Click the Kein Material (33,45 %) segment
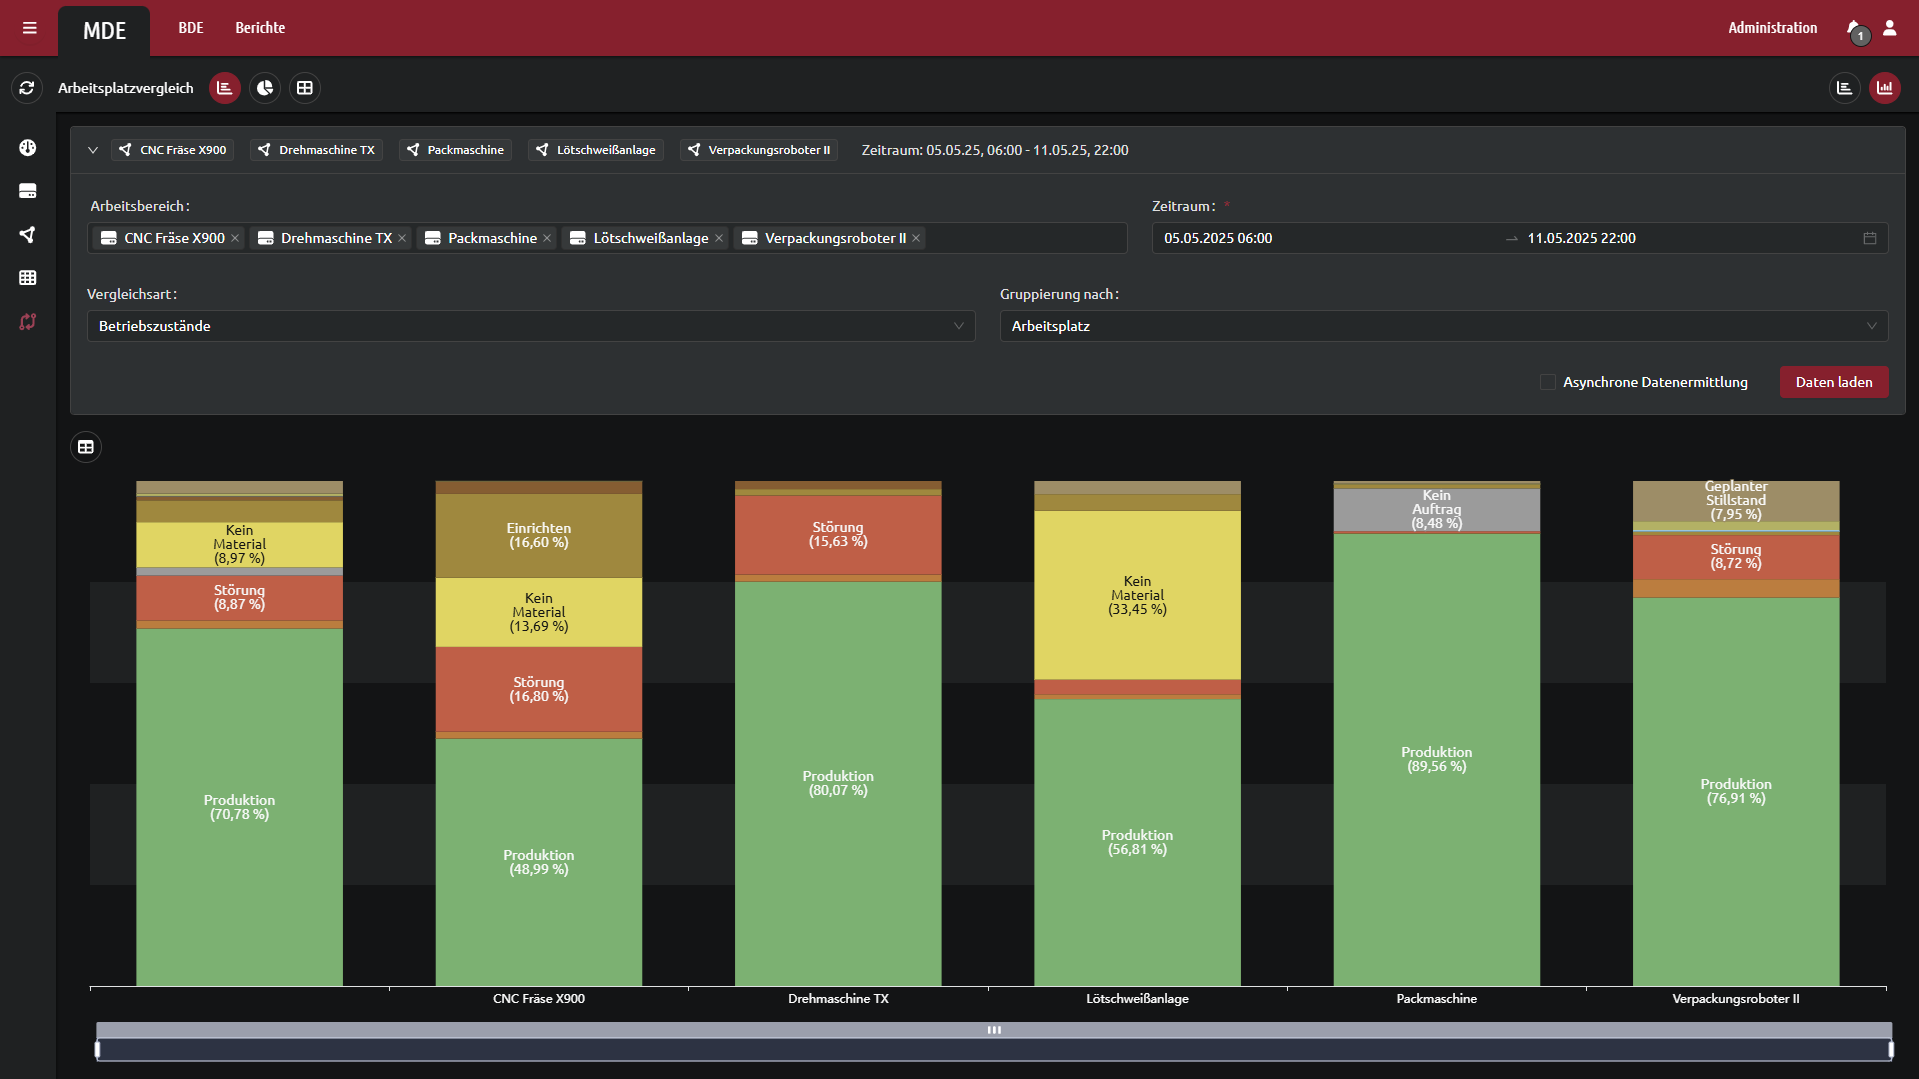The image size is (1919, 1079). point(1137,595)
